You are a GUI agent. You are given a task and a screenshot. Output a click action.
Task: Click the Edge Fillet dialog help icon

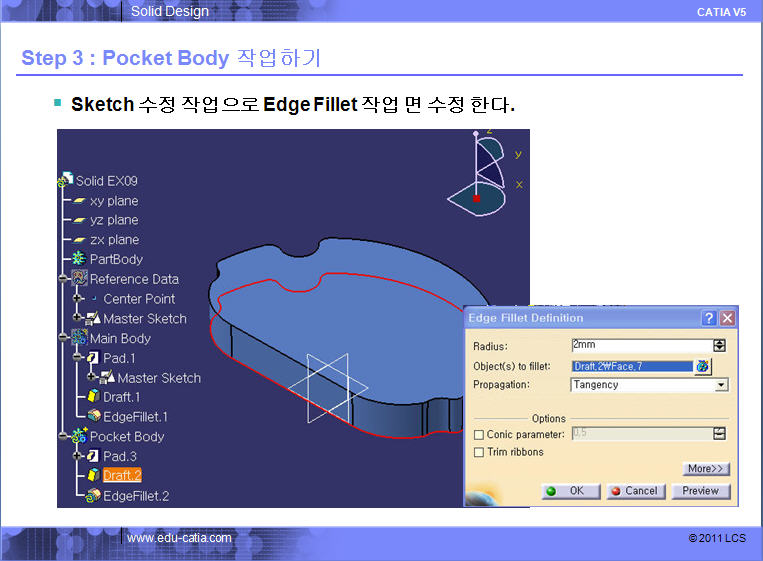pyautogui.click(x=709, y=318)
